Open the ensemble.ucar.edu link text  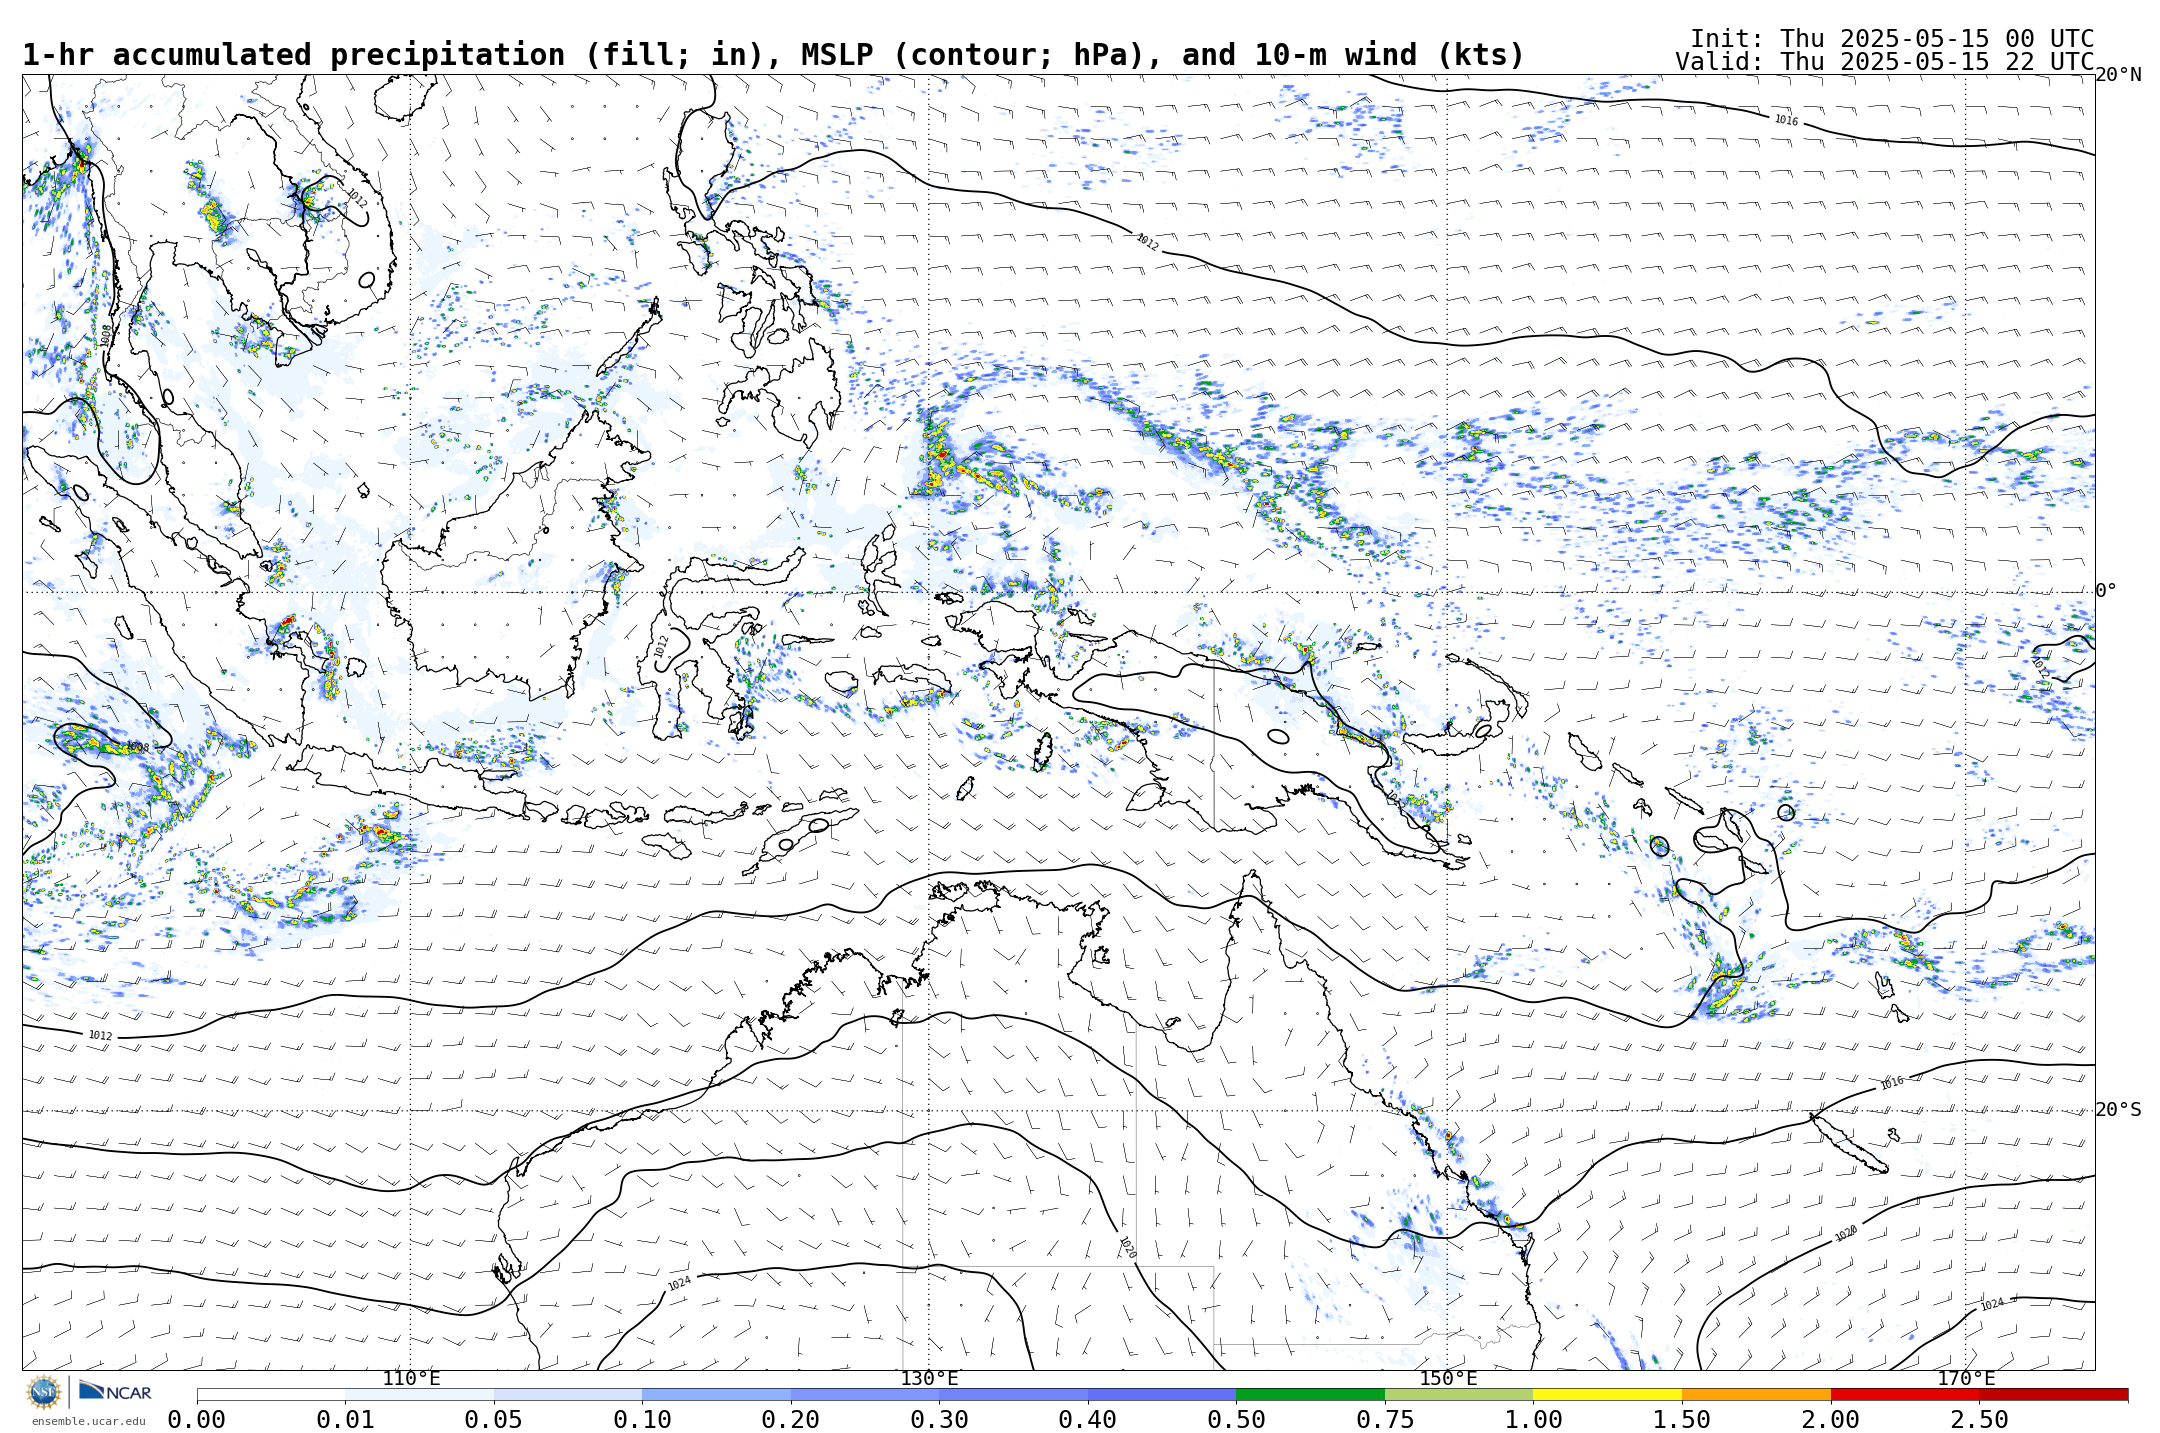[x=88, y=1421]
